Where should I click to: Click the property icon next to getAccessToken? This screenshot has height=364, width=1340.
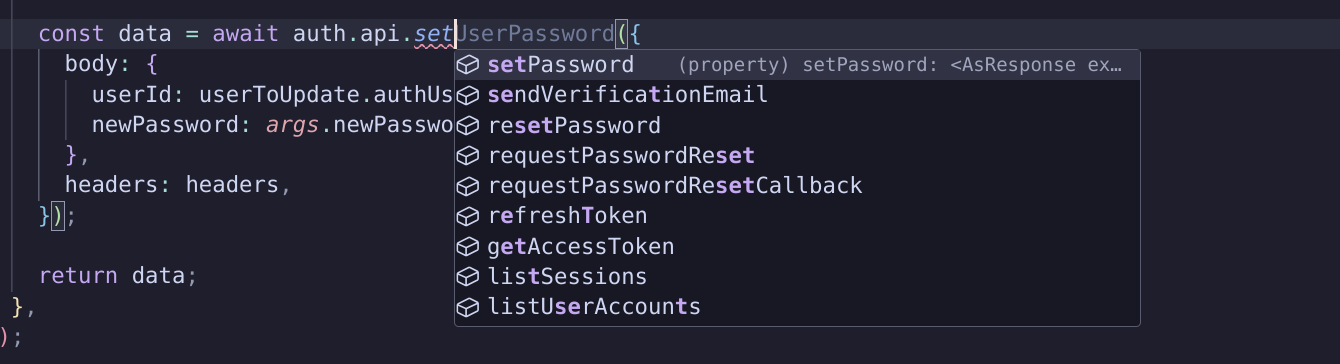point(469,246)
